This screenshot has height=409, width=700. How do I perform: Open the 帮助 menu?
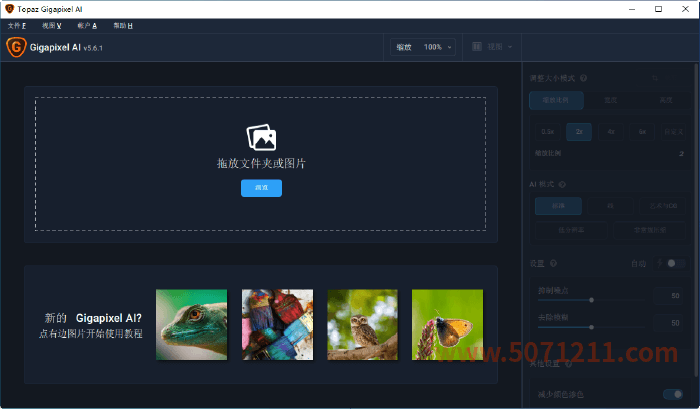(x=123, y=25)
